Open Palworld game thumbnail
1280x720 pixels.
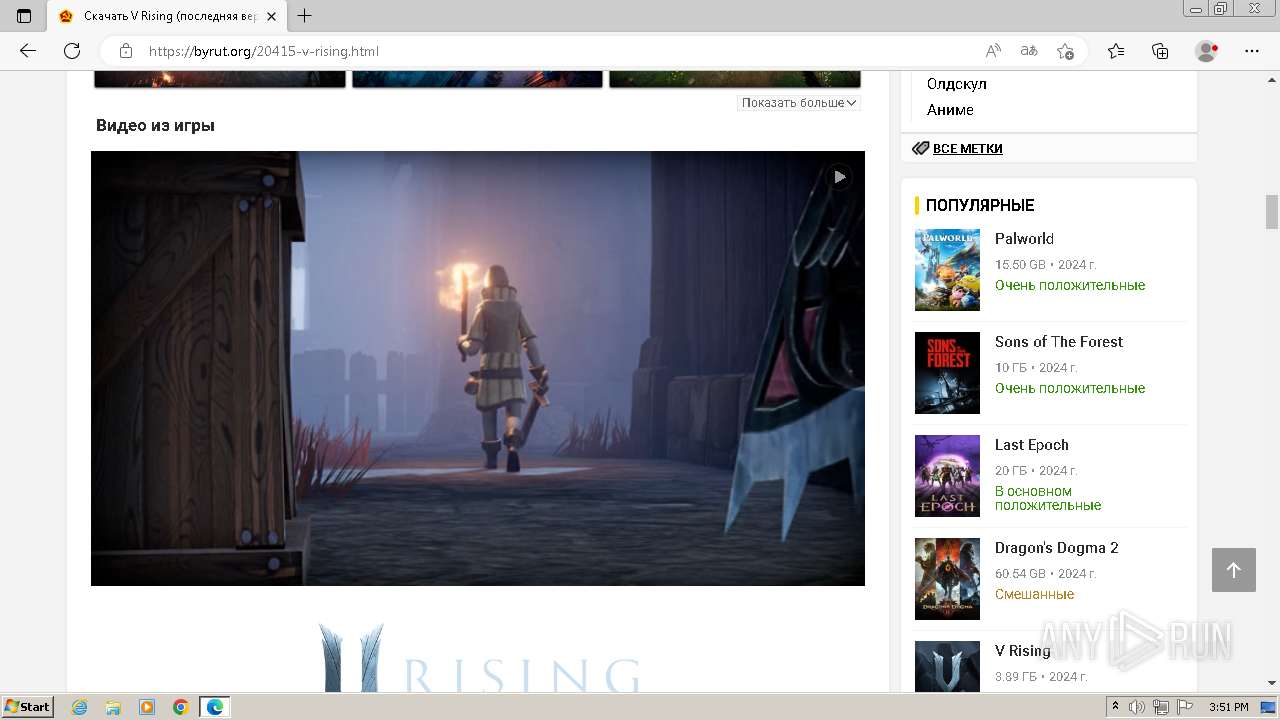947,270
